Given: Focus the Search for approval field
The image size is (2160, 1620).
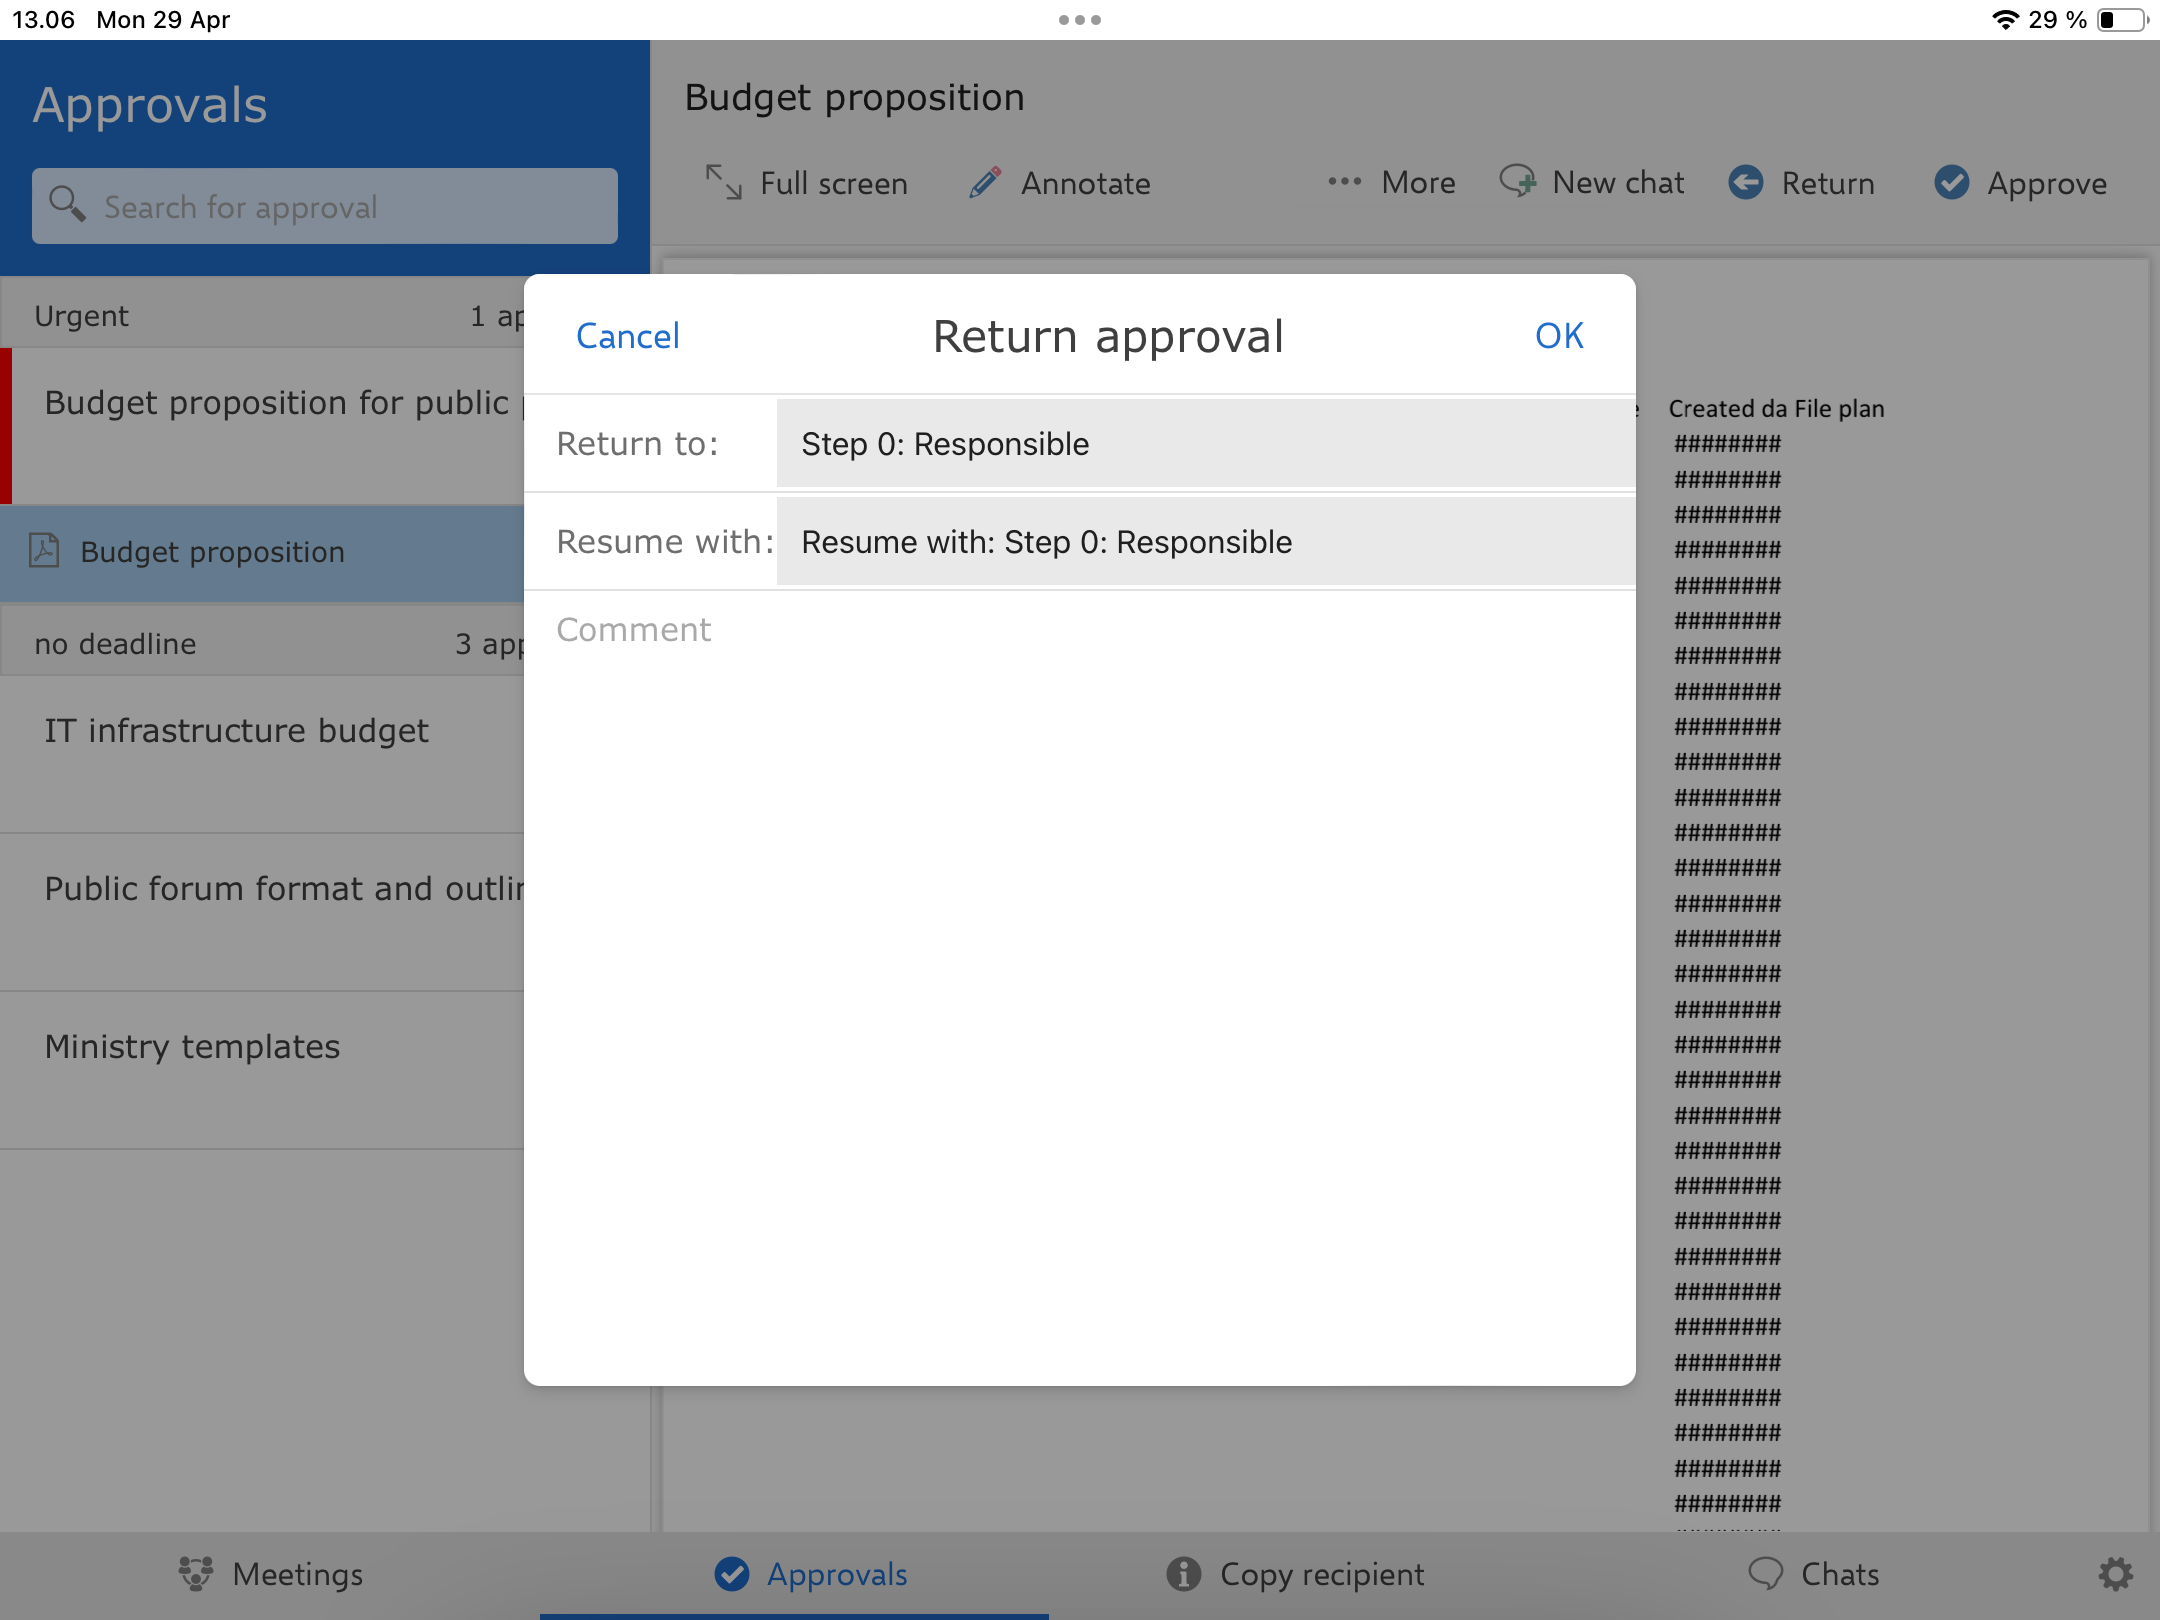Looking at the screenshot, I should pyautogui.click(x=350, y=207).
